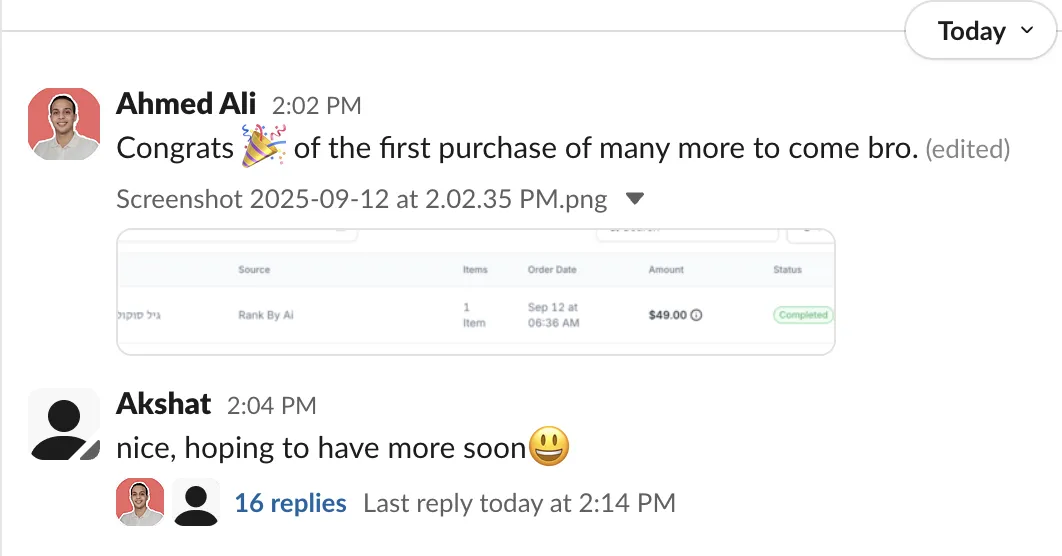This screenshot has width=1062, height=556.
Task: Click Akshat's small avatar in the replies row
Action: [196, 502]
